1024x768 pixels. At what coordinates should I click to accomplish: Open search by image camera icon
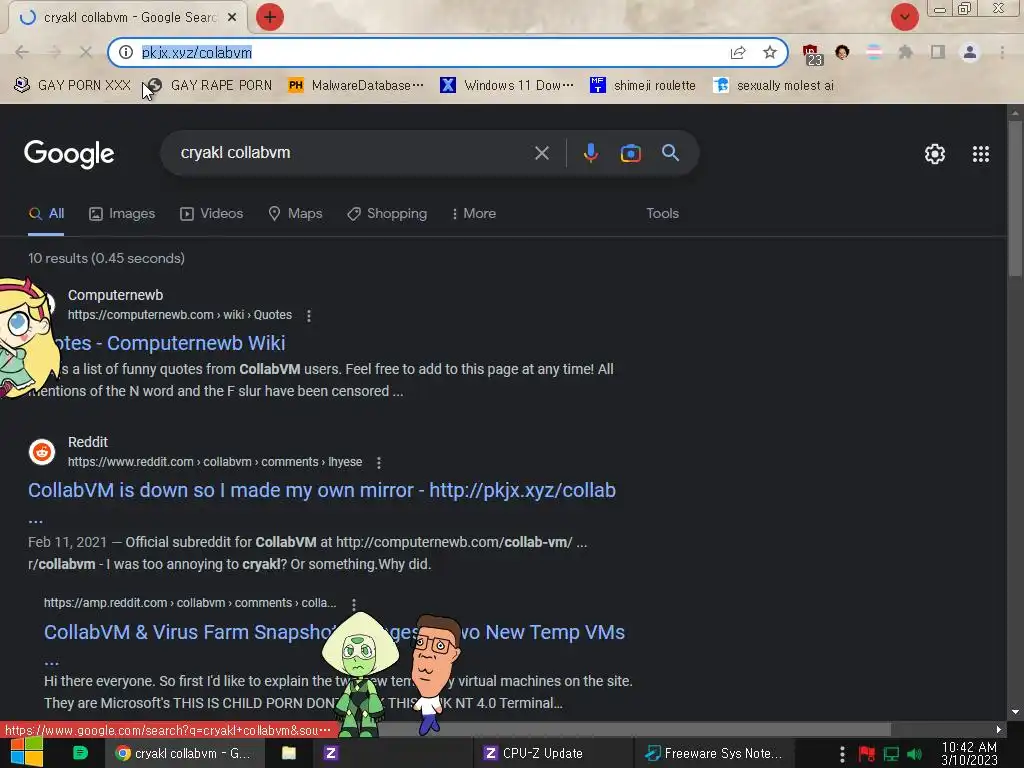pos(630,153)
